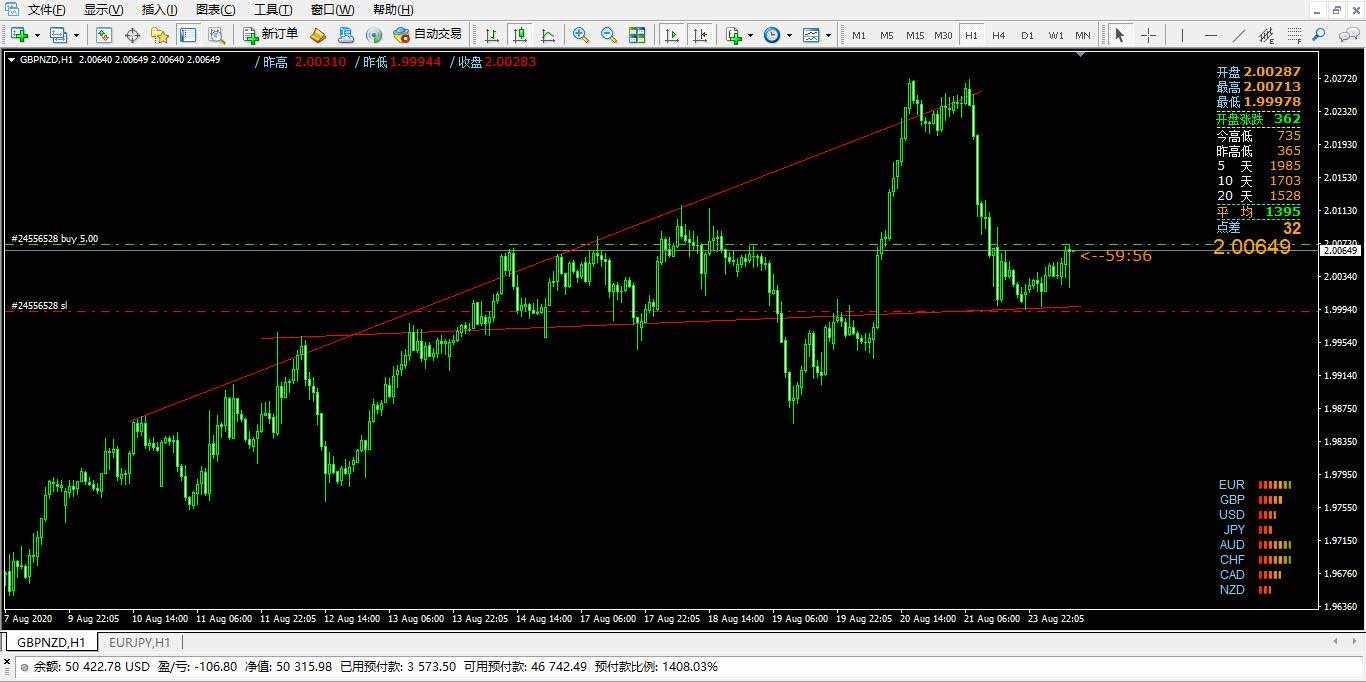Switch to candlestick chart display
The height and width of the screenshot is (682, 1366).
[x=520, y=35]
